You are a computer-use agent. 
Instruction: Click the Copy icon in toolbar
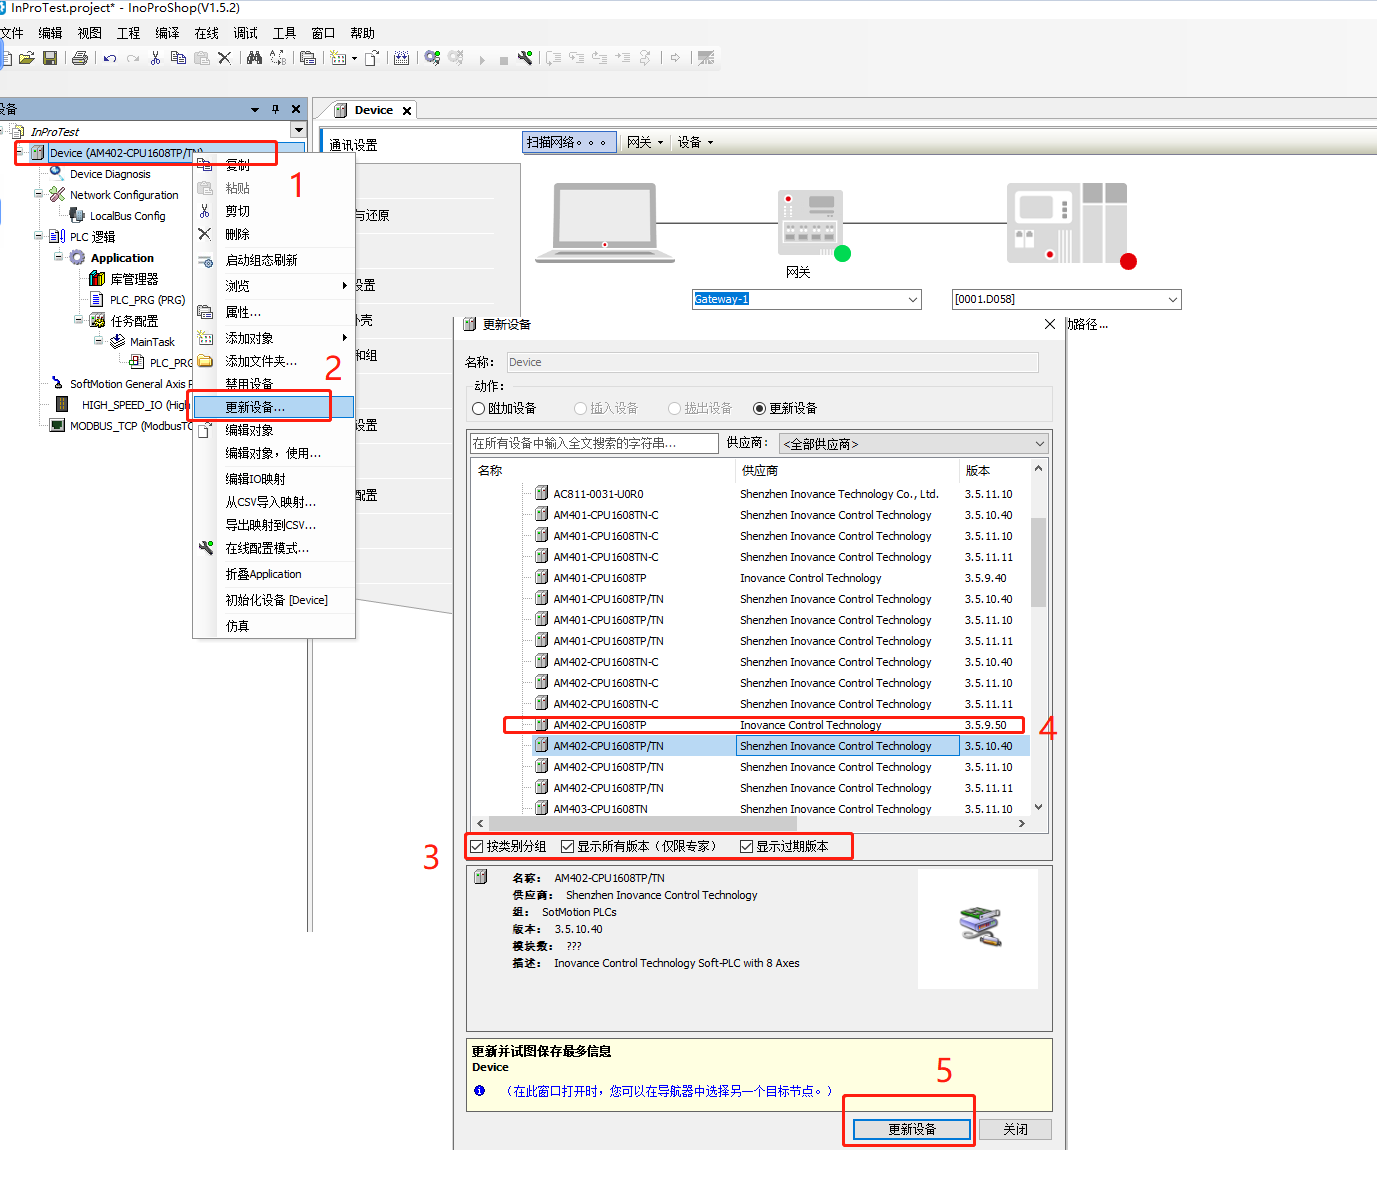click(x=179, y=57)
